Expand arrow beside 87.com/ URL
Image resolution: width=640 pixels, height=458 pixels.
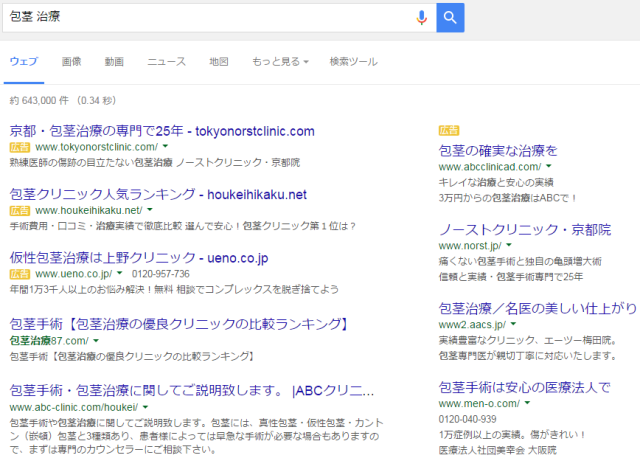pos(96,340)
